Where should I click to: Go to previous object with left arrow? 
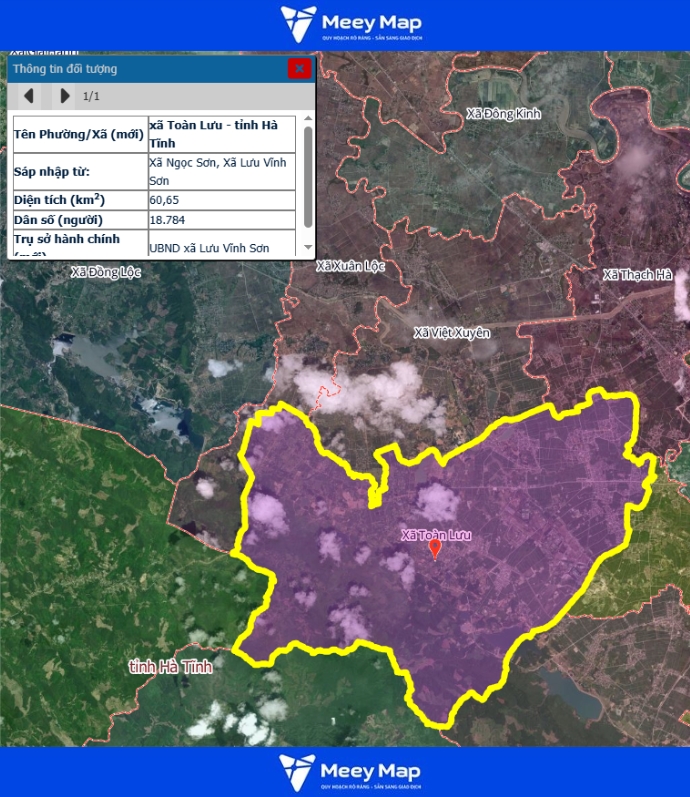tap(29, 96)
